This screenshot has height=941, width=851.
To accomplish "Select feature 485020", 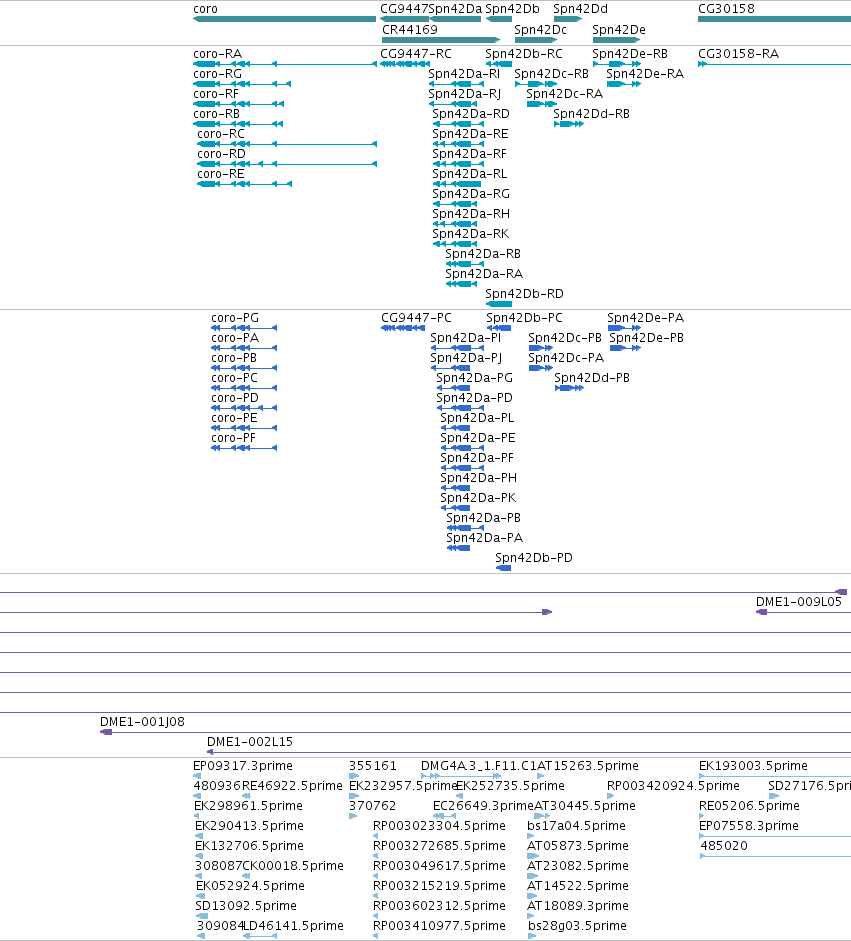I will tap(775, 856).
